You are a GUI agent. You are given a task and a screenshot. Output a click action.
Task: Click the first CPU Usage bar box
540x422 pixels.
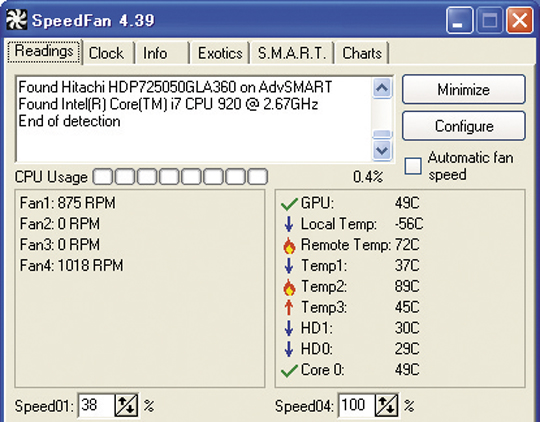click(103, 176)
